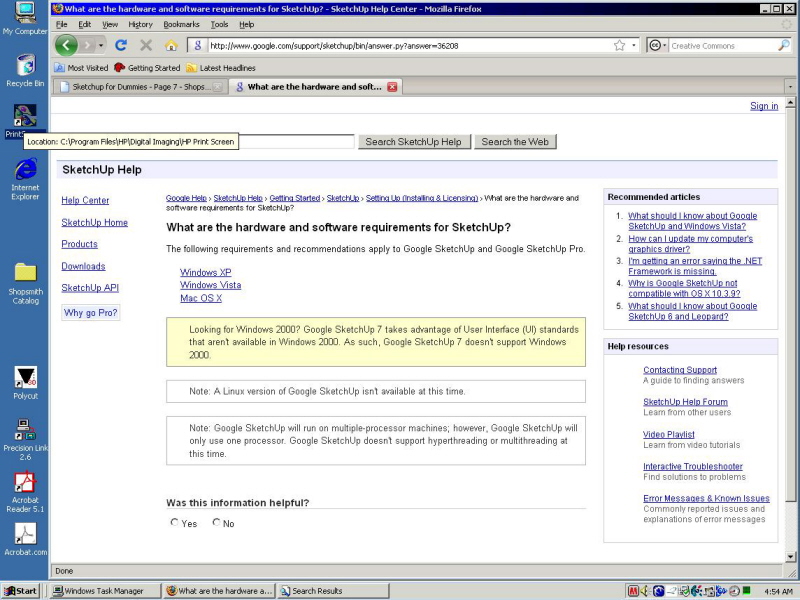Focus the Creative Commons search field
Screen dimensions: 800x600
[722, 45]
